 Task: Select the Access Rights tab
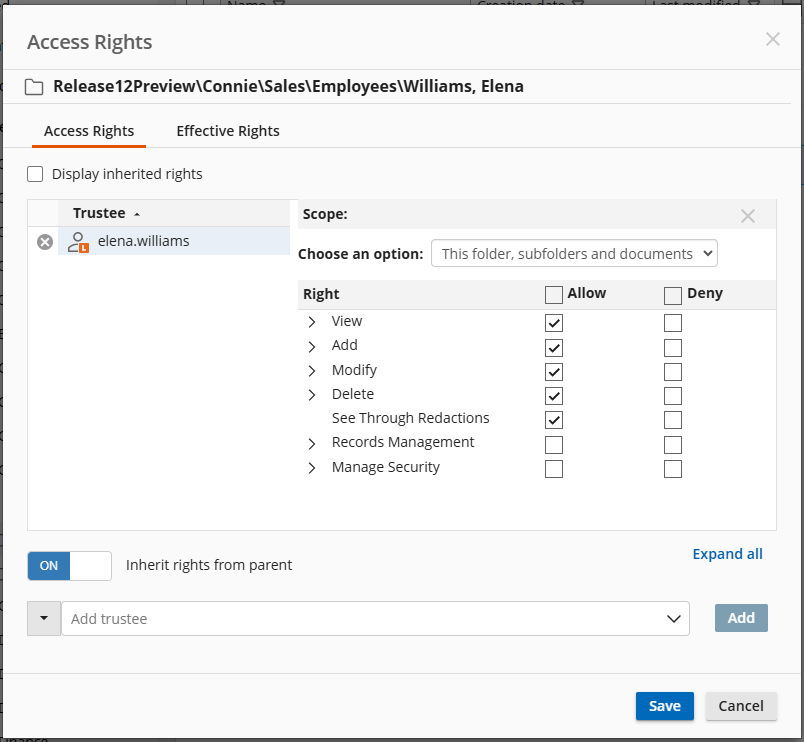89,131
